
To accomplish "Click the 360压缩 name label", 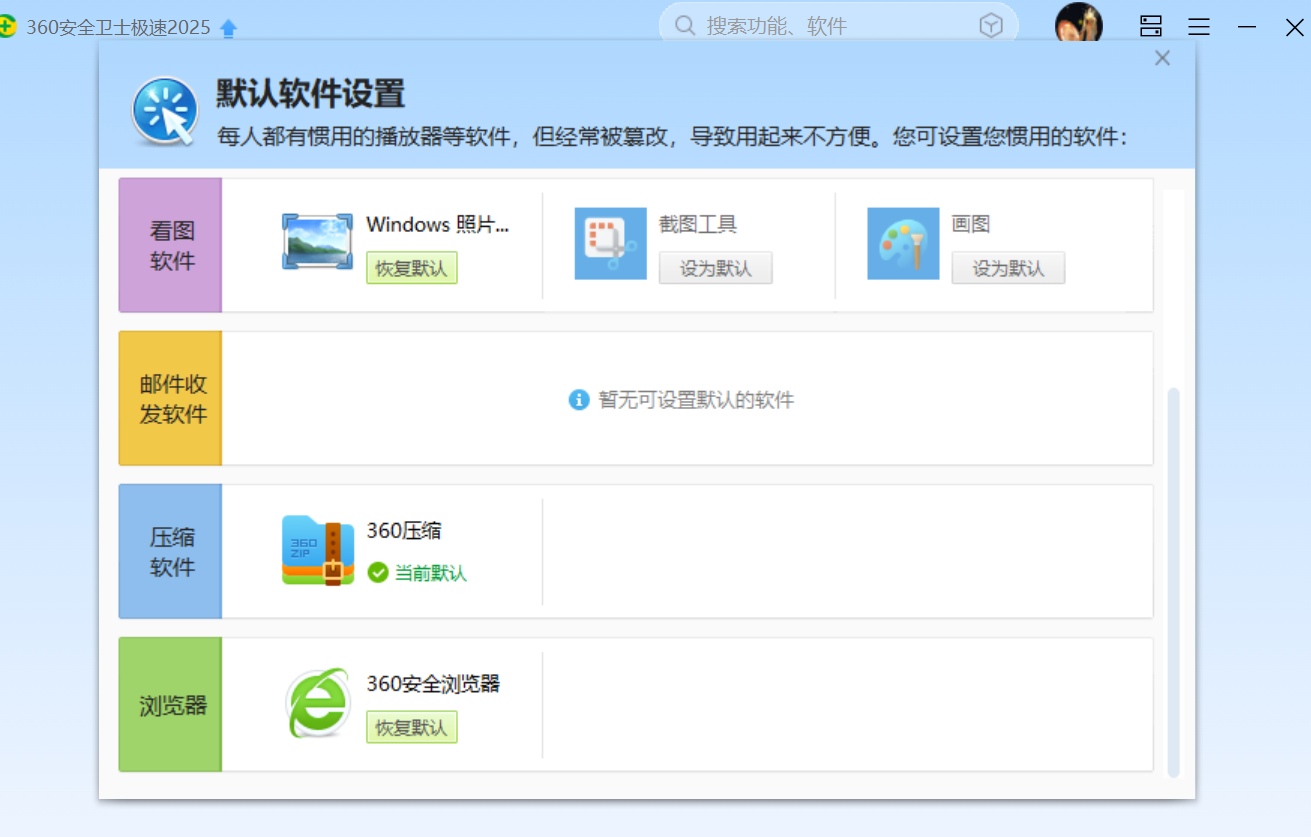I will point(404,531).
